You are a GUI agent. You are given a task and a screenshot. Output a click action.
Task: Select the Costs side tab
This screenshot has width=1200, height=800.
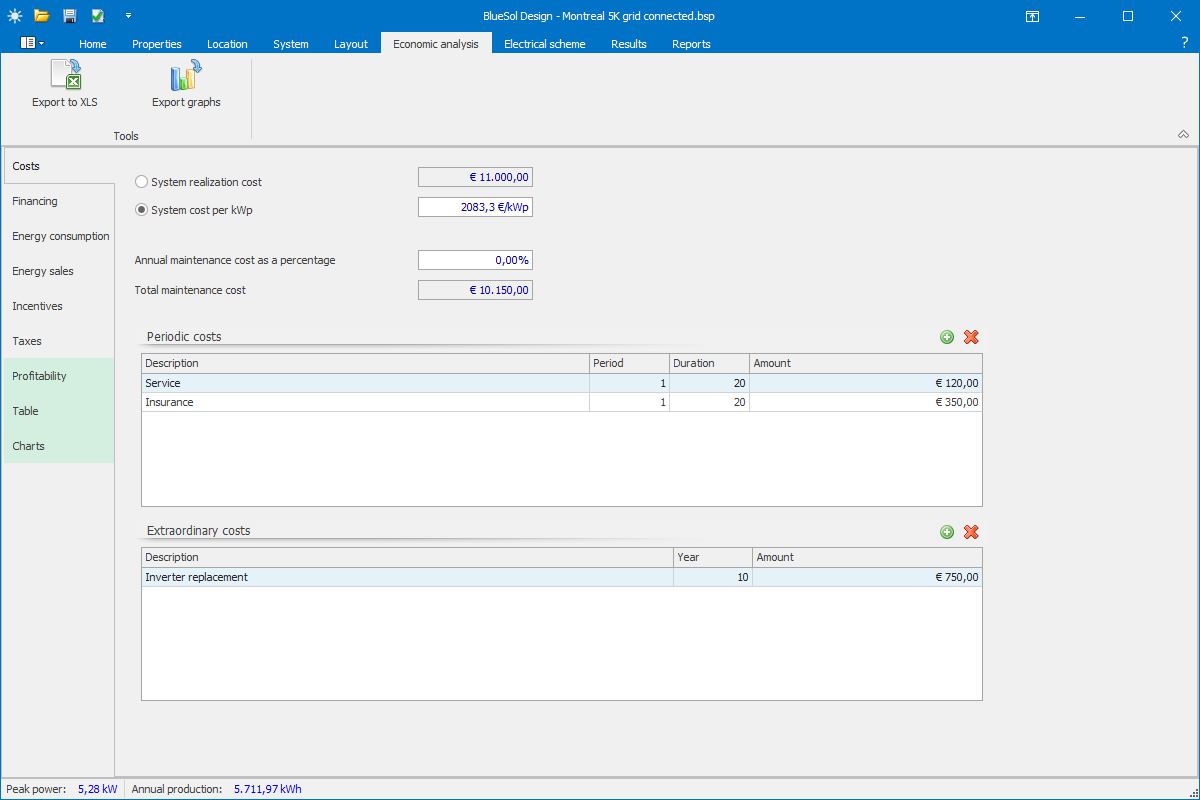pyautogui.click(x=59, y=166)
